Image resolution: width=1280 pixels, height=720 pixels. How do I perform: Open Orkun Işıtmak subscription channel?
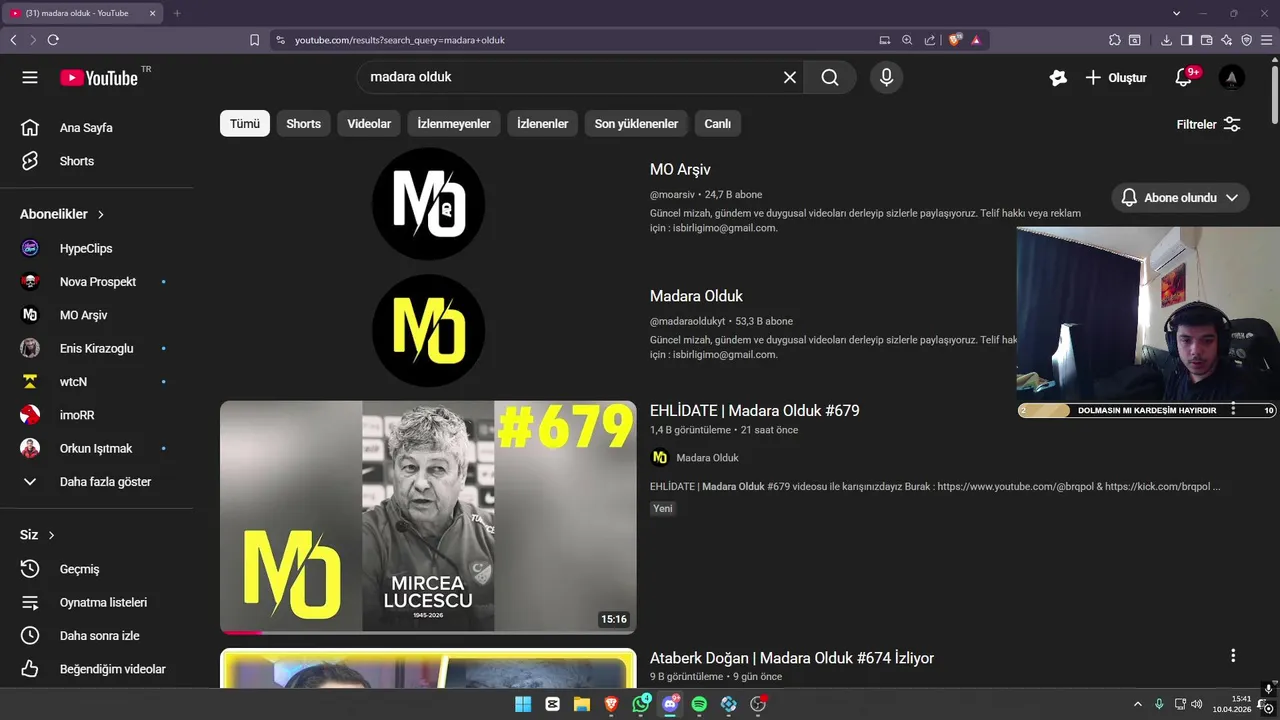coord(96,448)
